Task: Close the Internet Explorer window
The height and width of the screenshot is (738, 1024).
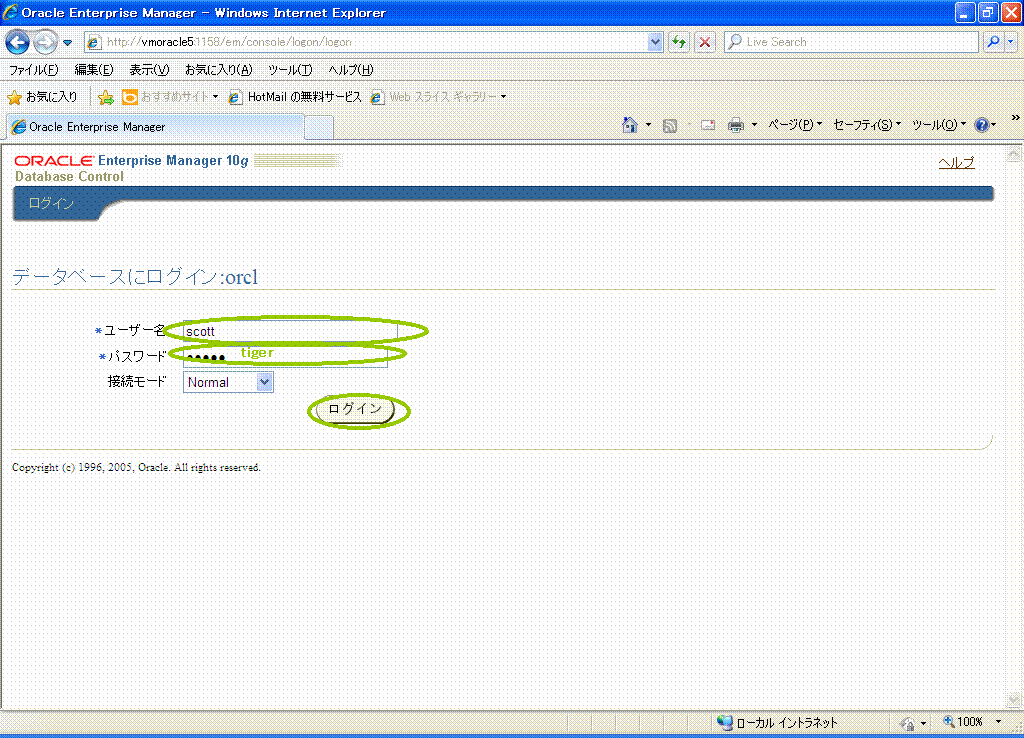Action: point(1010,12)
